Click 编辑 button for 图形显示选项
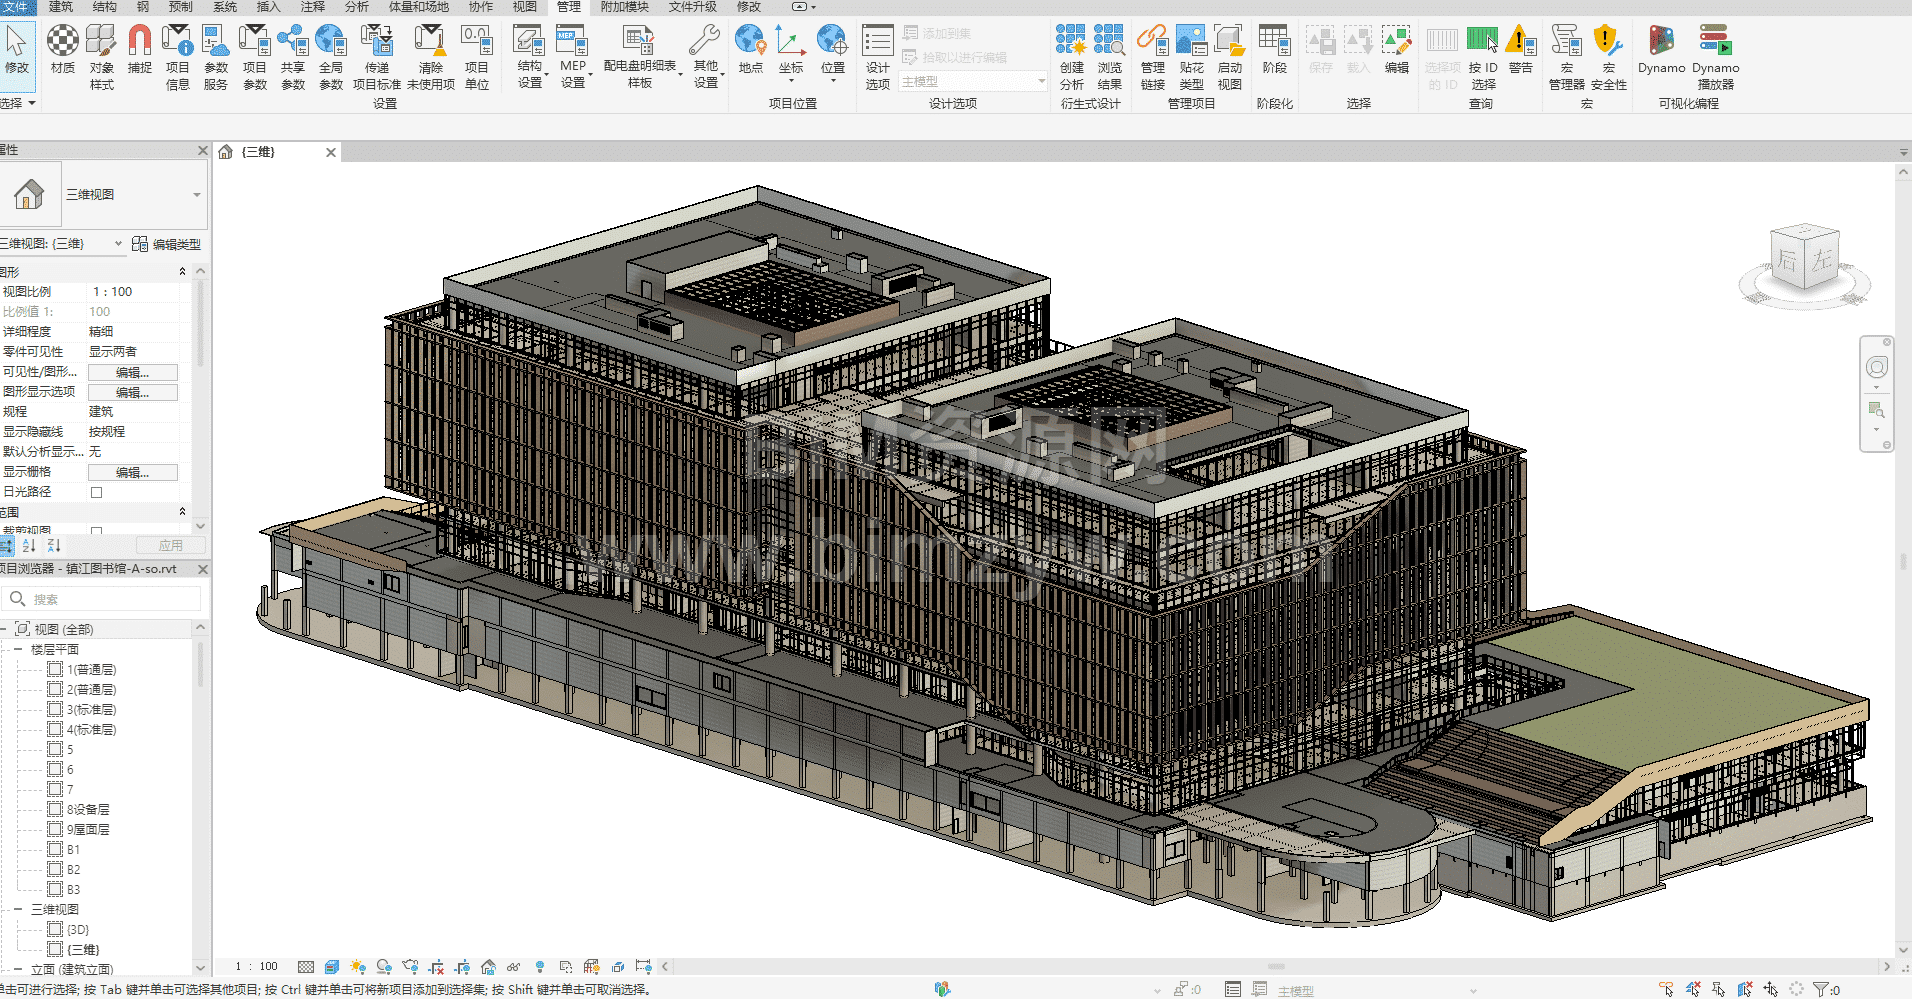This screenshot has width=1912, height=999. point(132,392)
